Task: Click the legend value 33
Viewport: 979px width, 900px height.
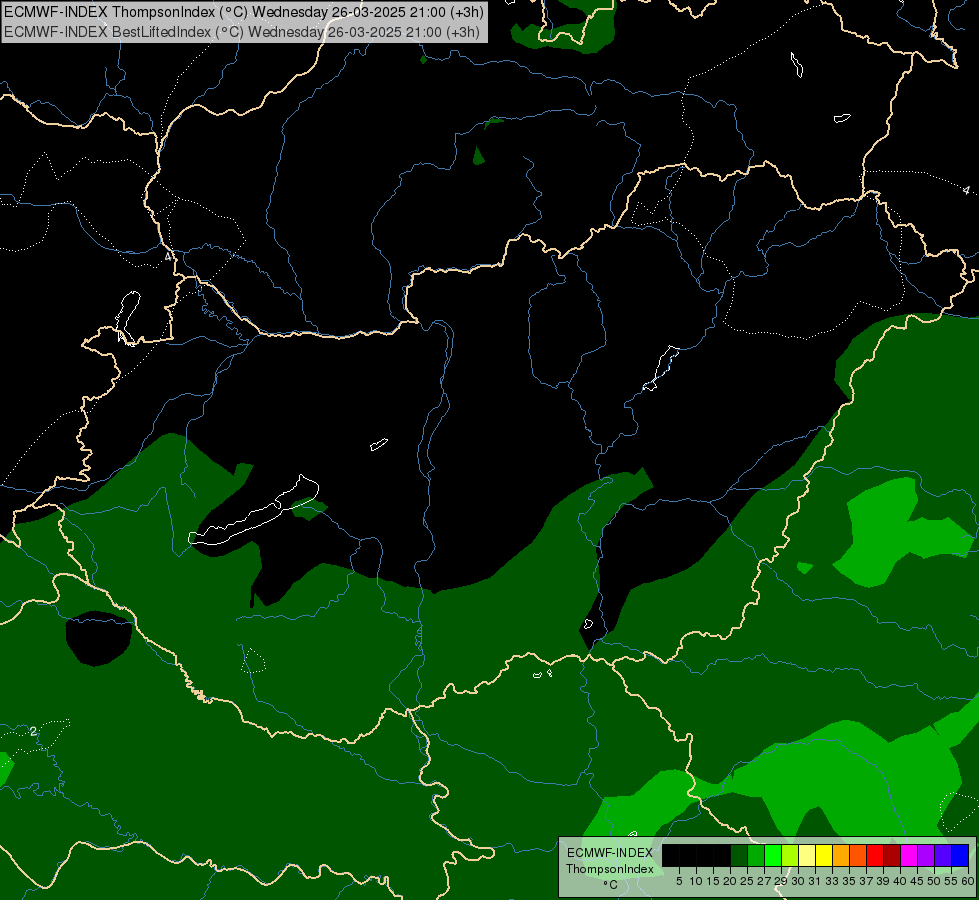Action: click(832, 881)
